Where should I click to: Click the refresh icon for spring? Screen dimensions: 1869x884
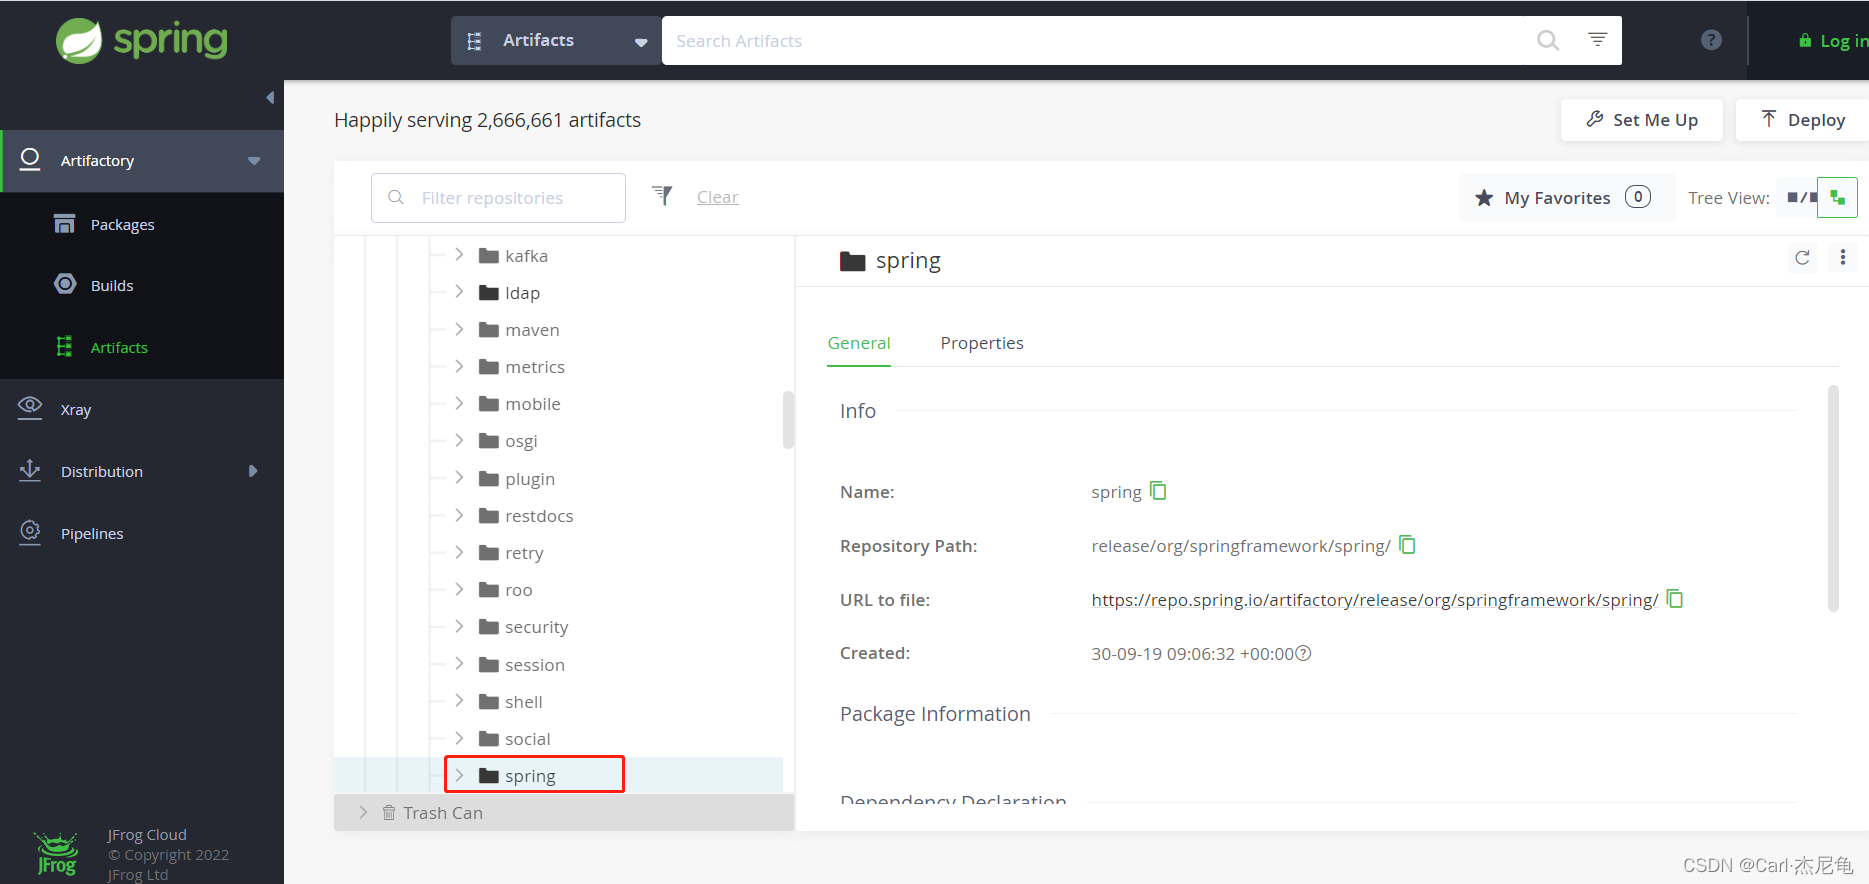click(x=1802, y=258)
